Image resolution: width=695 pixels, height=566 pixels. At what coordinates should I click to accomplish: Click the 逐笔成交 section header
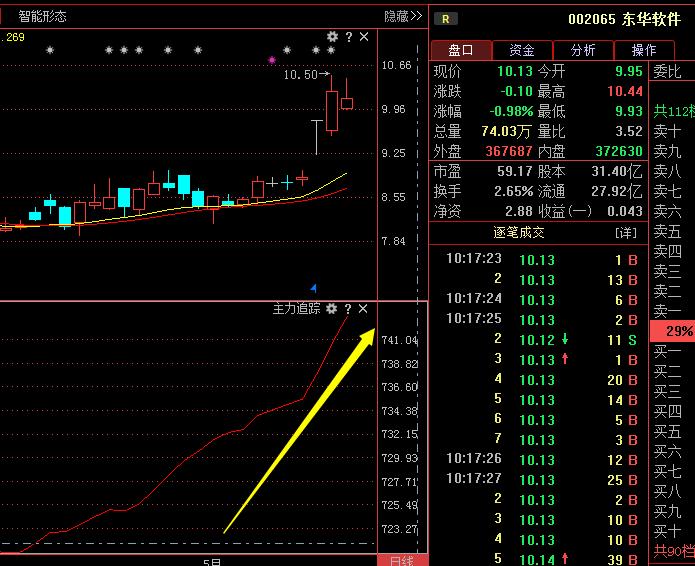pyautogui.click(x=519, y=232)
